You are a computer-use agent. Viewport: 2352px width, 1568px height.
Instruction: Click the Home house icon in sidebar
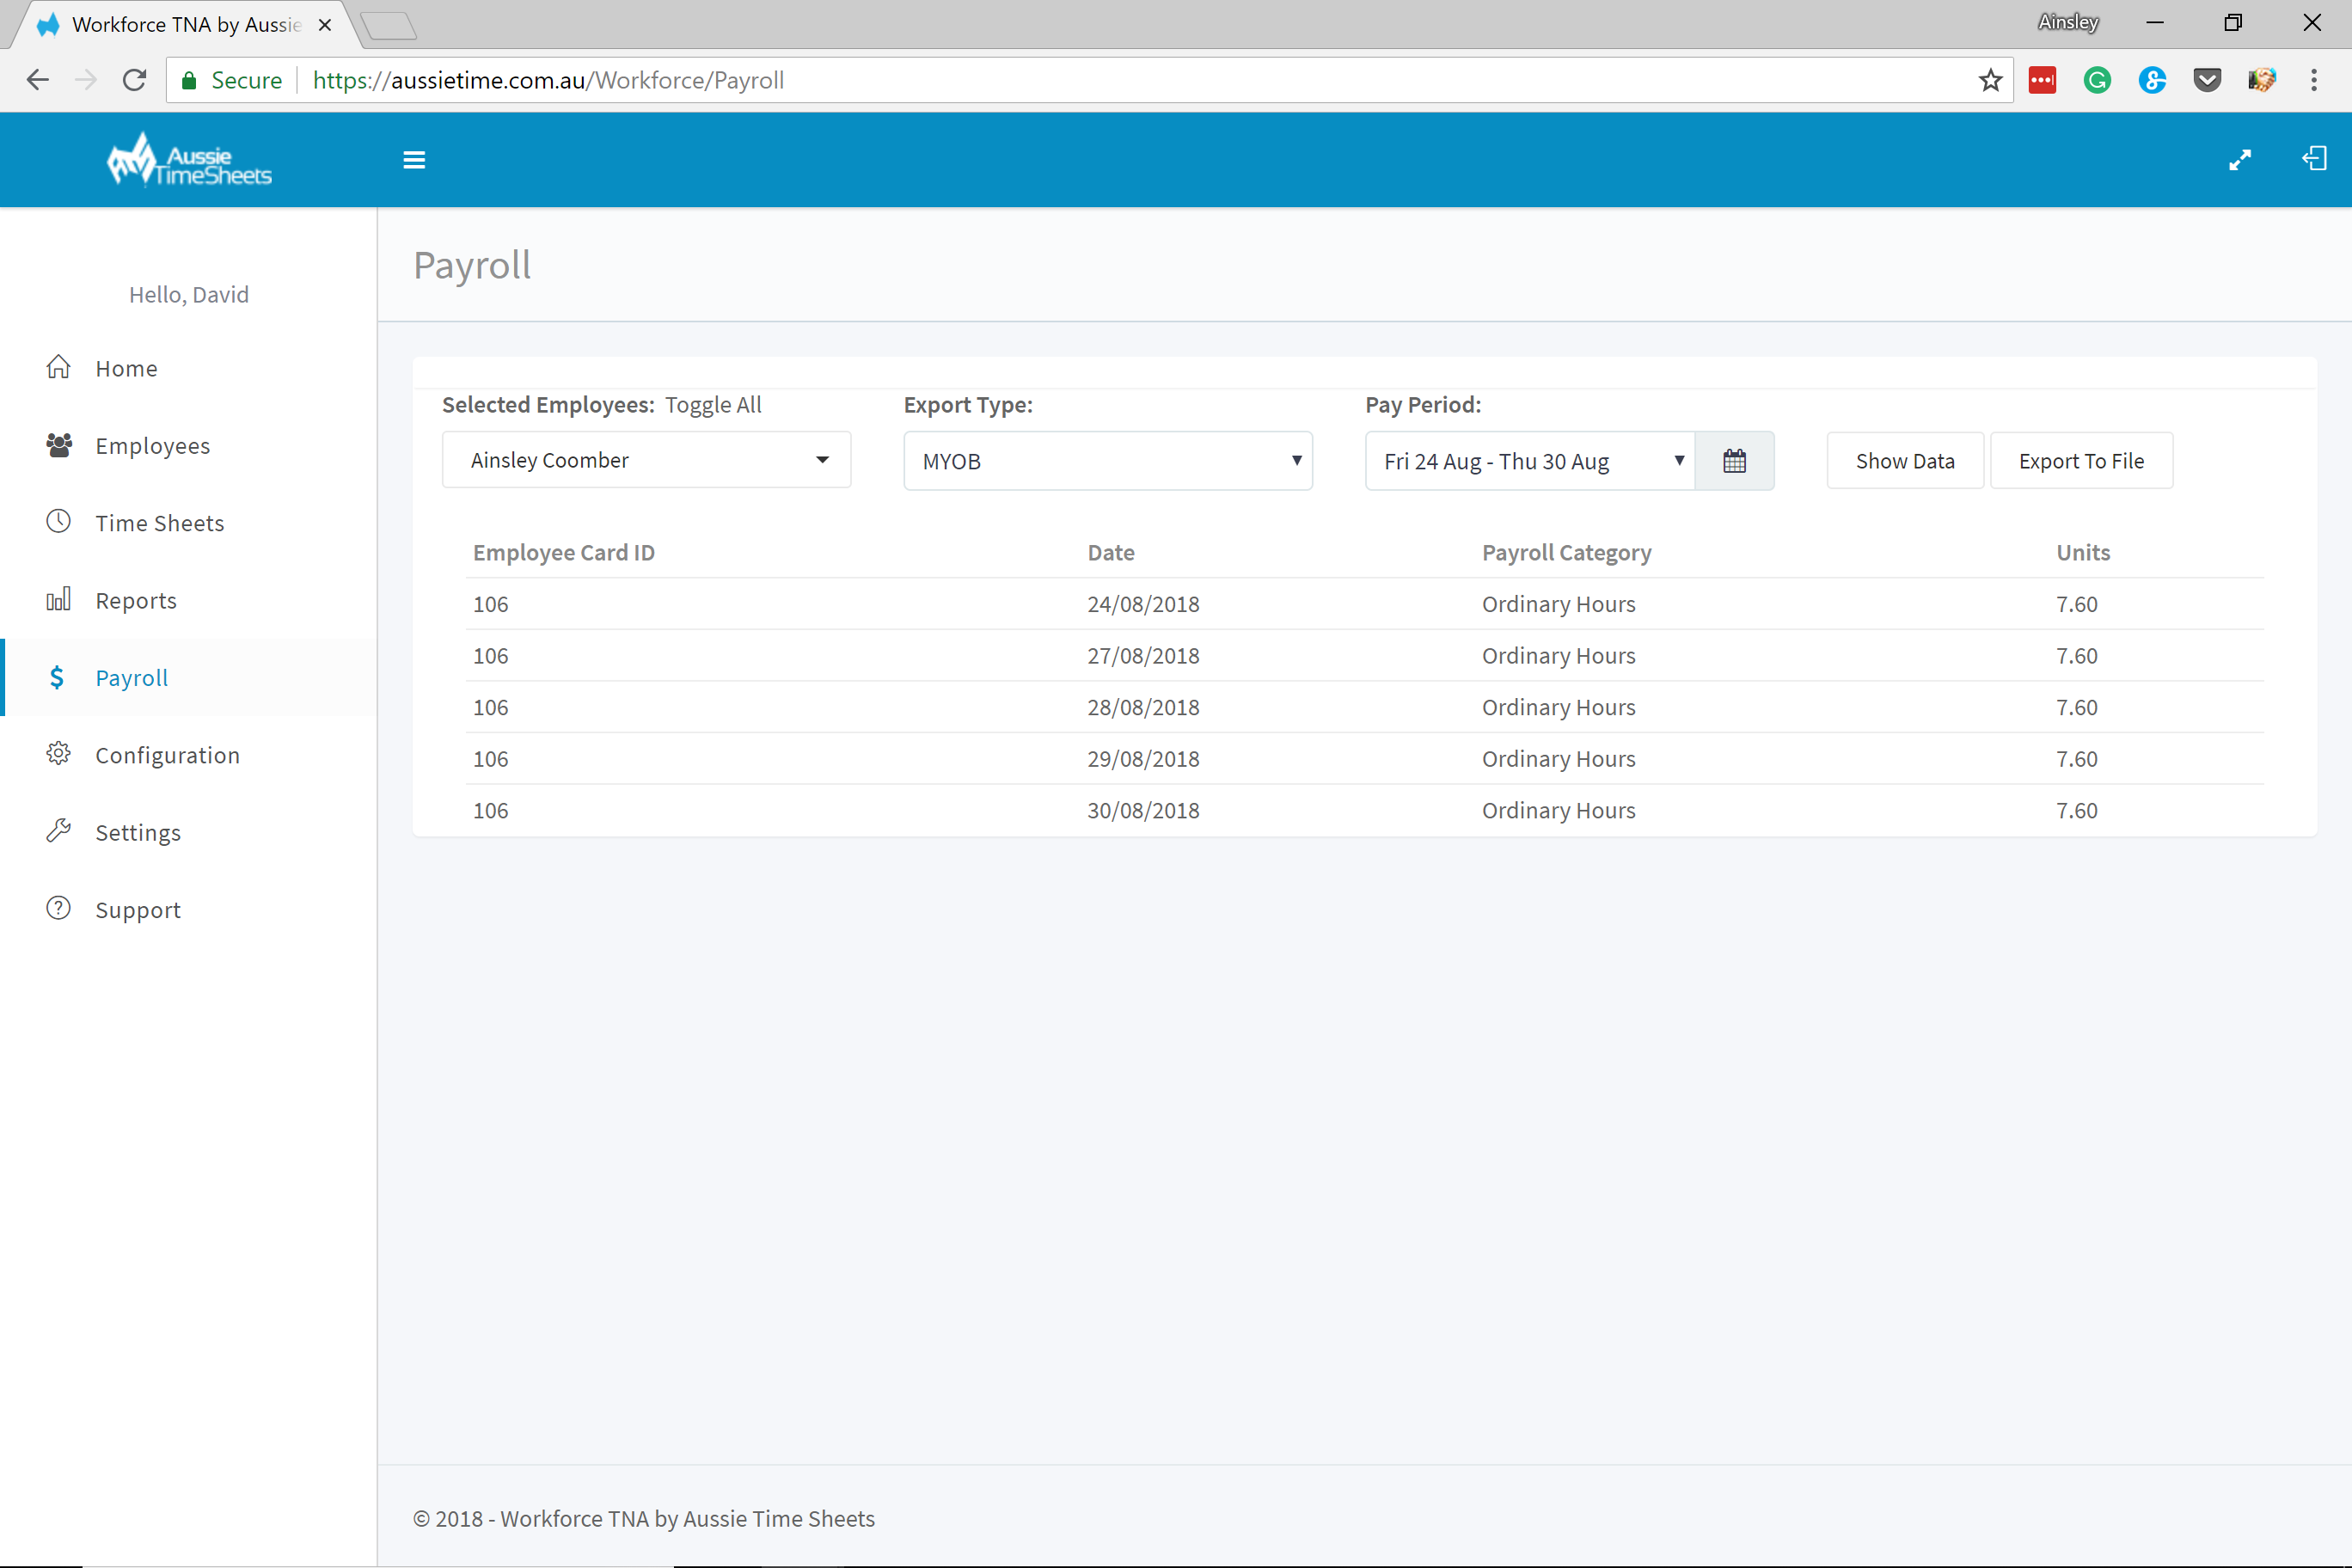(59, 367)
